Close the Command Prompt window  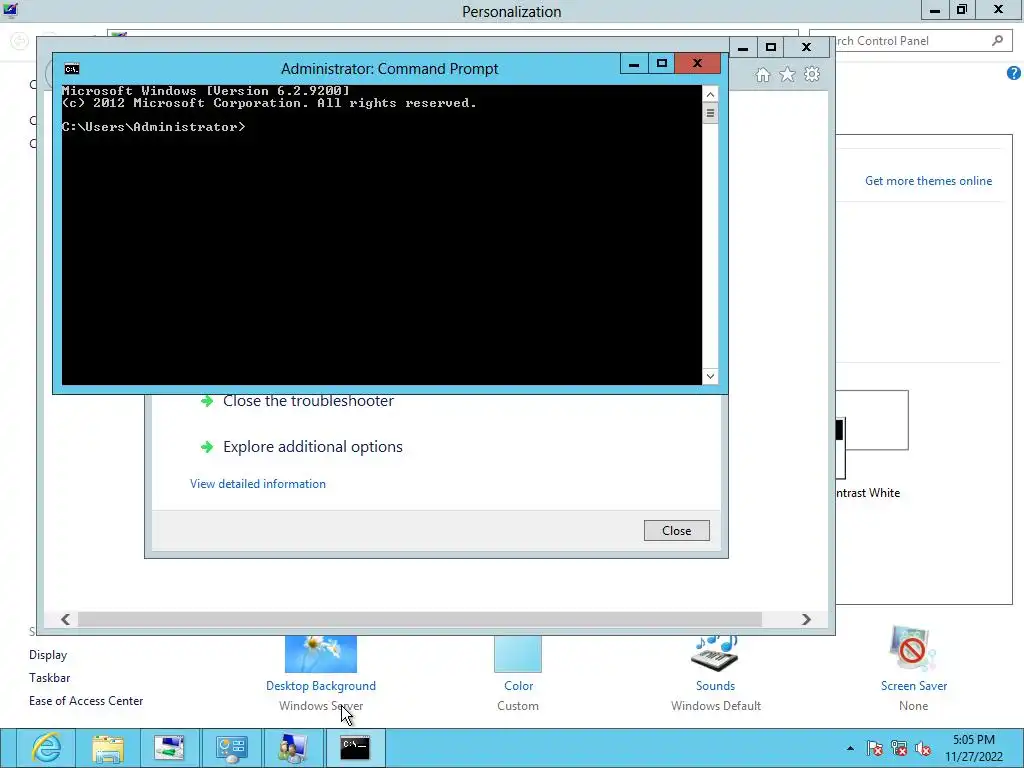[x=697, y=63]
